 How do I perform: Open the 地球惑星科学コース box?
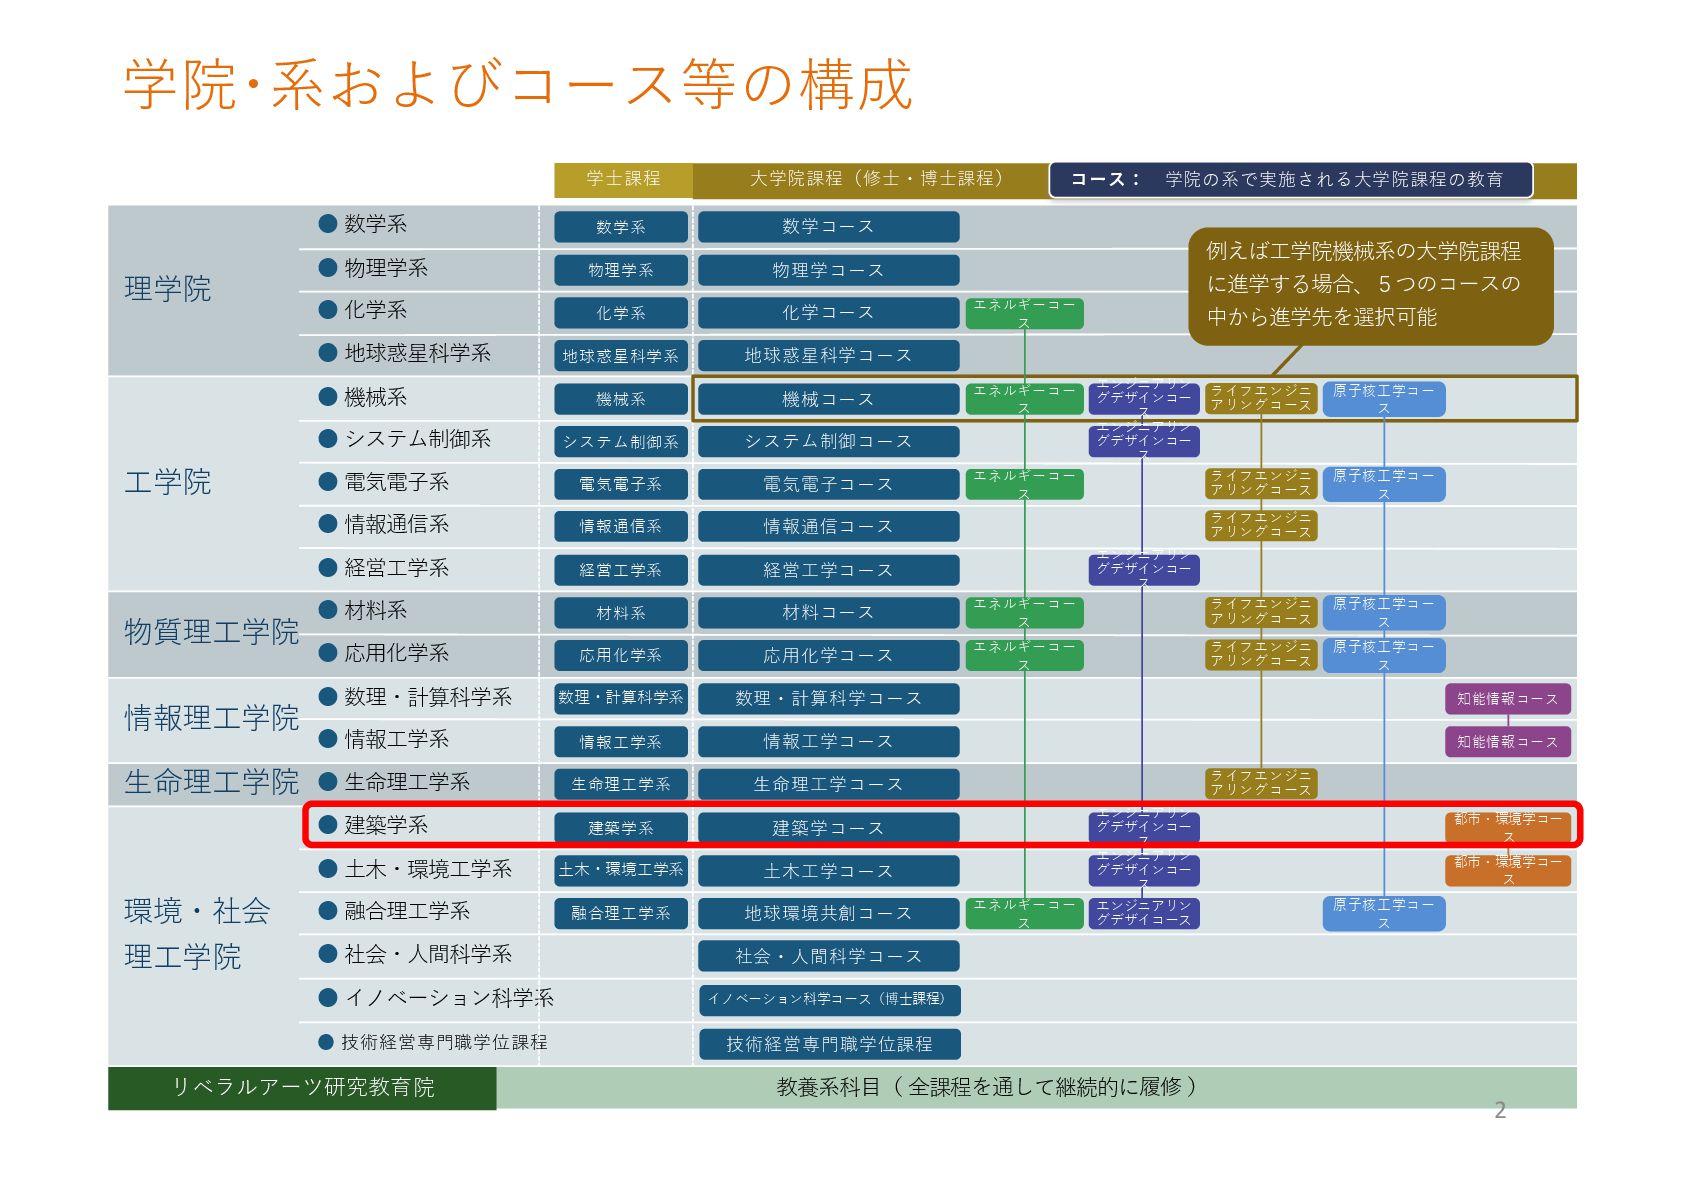click(828, 356)
